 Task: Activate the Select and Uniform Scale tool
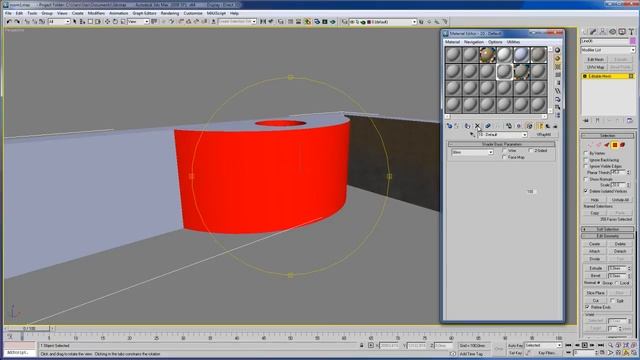123,22
